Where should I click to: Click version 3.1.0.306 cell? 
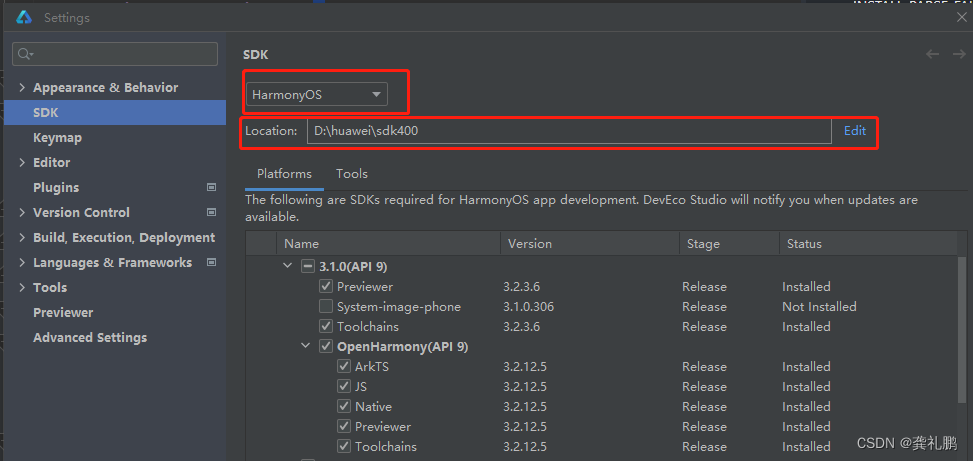pyautogui.click(x=529, y=307)
